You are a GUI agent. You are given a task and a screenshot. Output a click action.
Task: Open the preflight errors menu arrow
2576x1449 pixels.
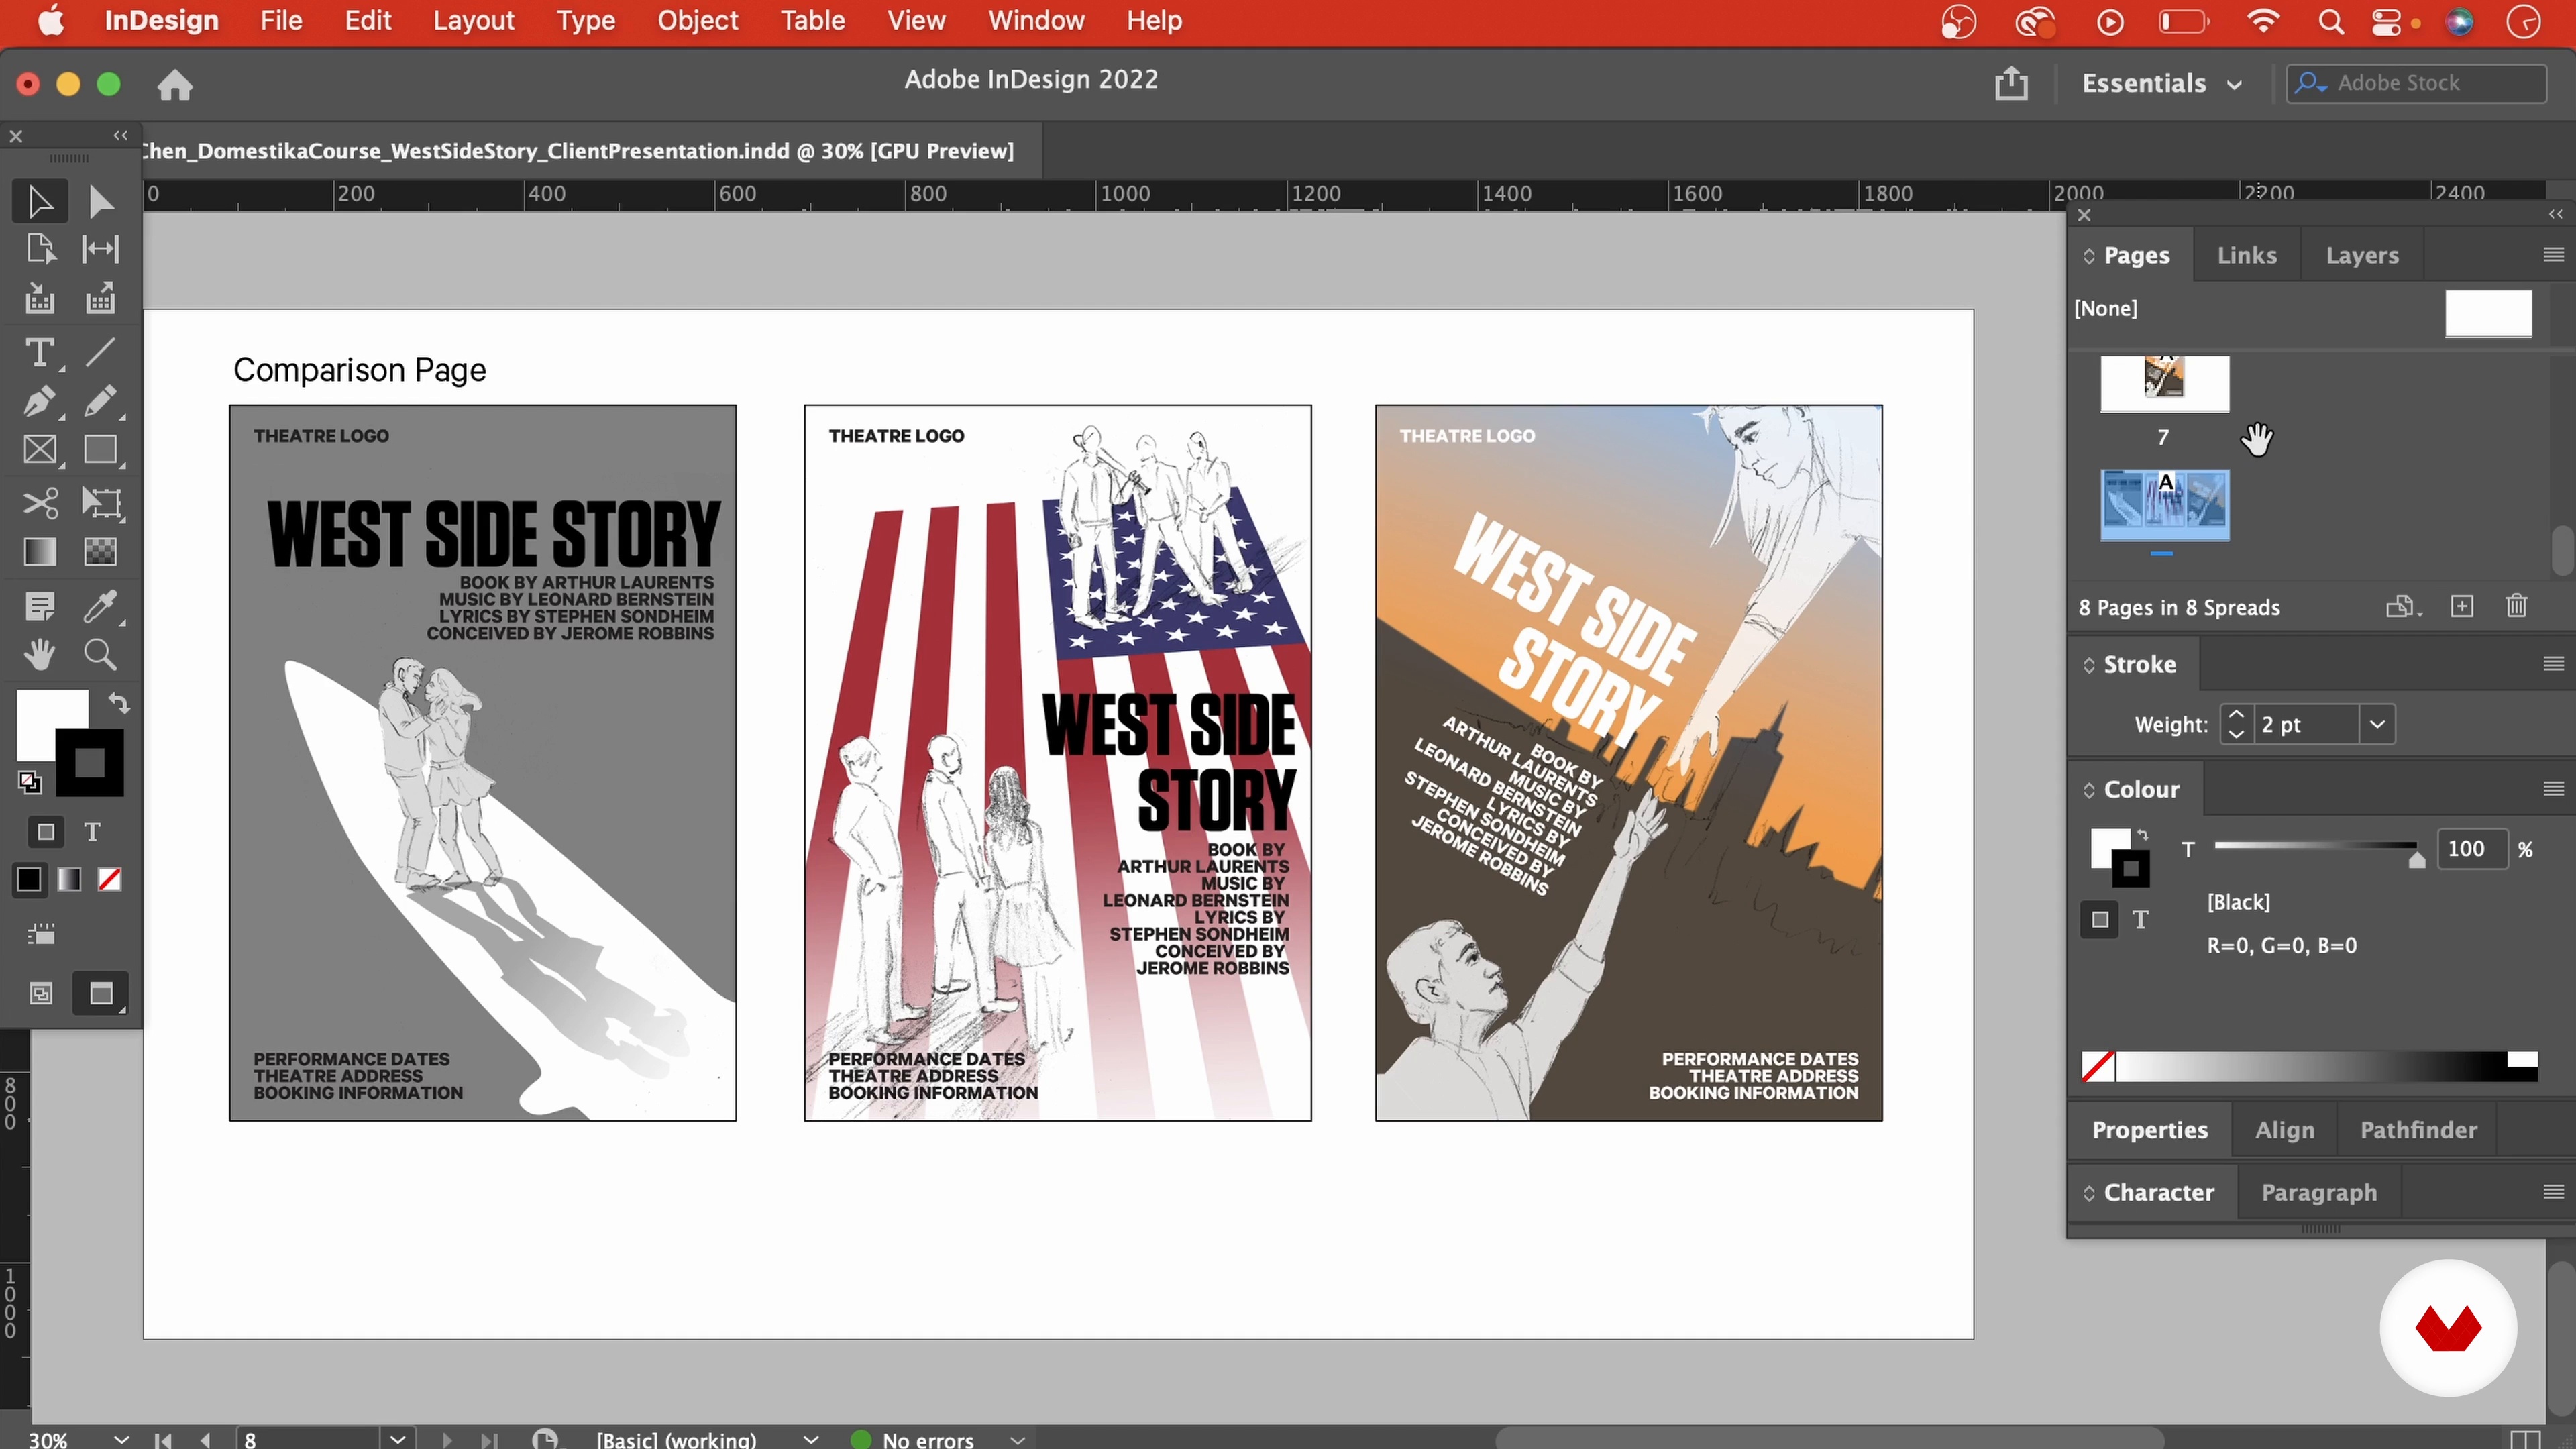[1017, 1439]
